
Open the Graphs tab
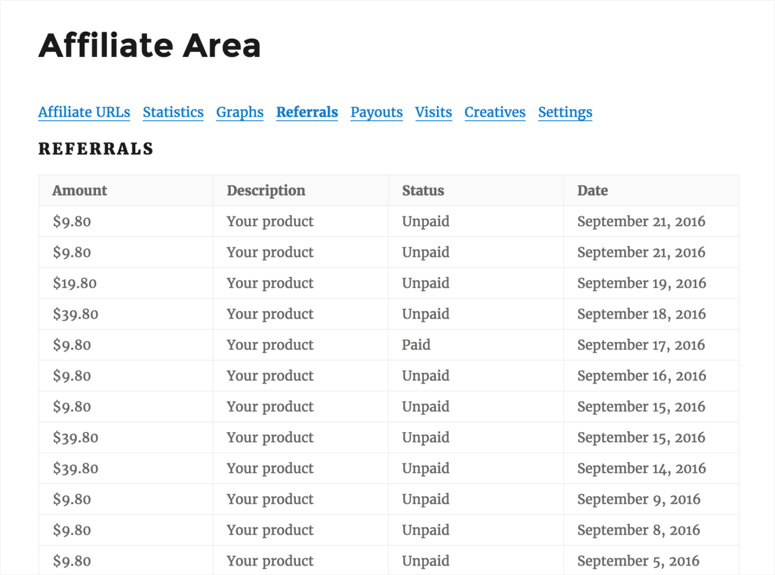click(x=240, y=112)
